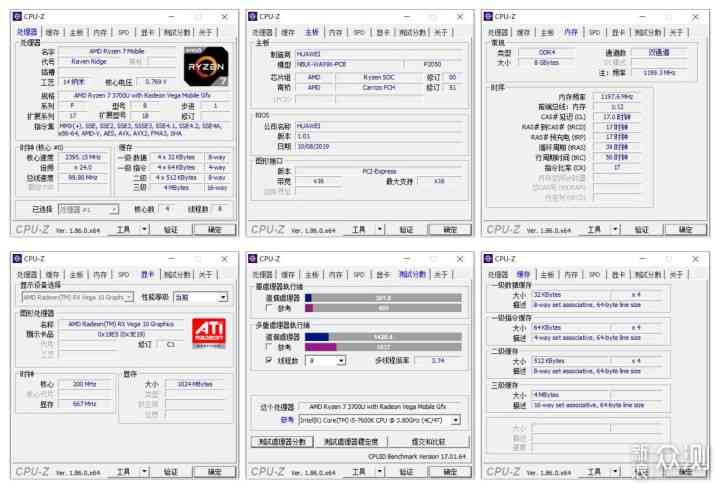Open the display device dropdown showing Vega 10
The image size is (720, 489).
coord(78,297)
